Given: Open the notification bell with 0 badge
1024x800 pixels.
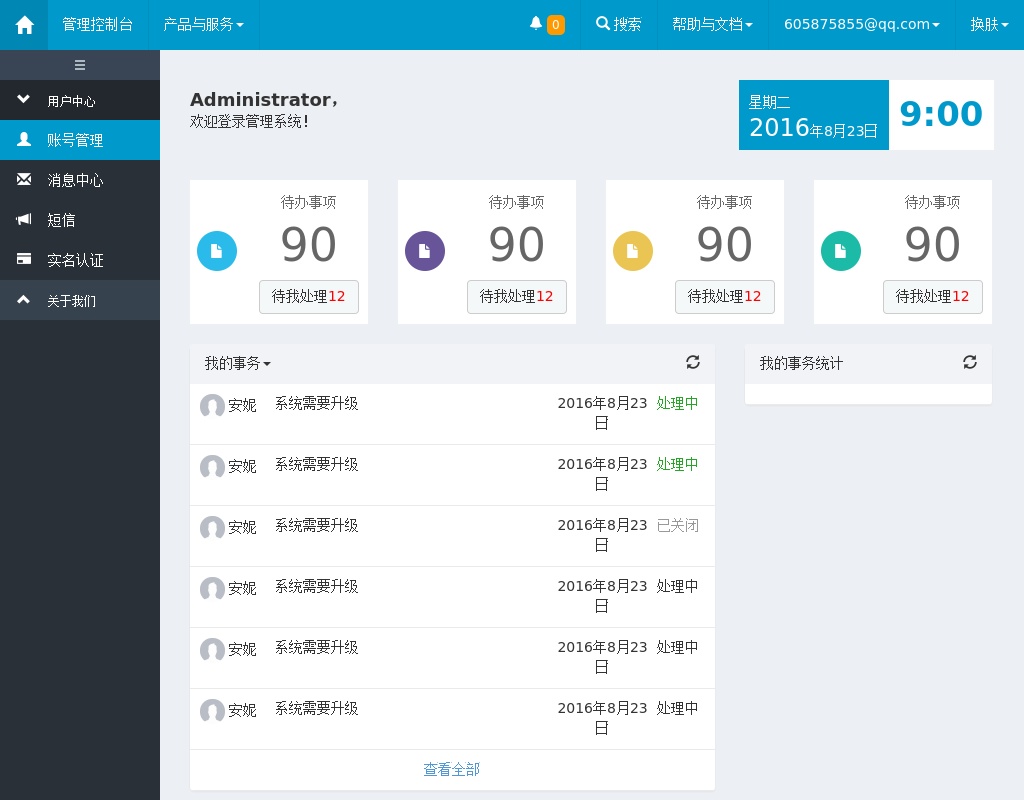Looking at the screenshot, I should [546, 25].
